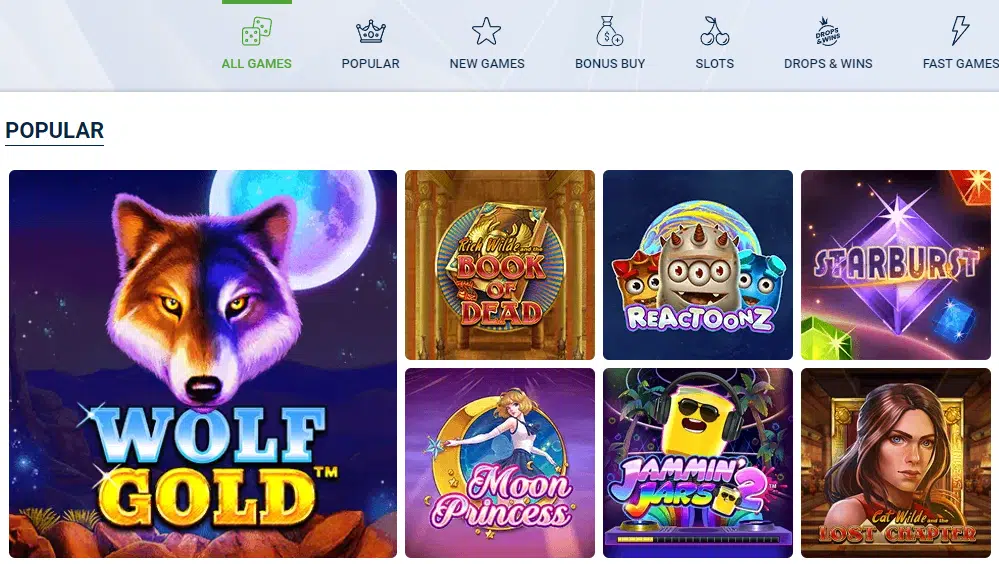Go to BONUS BUY category label
Image resolution: width=999 pixels, height=564 pixels.
(610, 64)
